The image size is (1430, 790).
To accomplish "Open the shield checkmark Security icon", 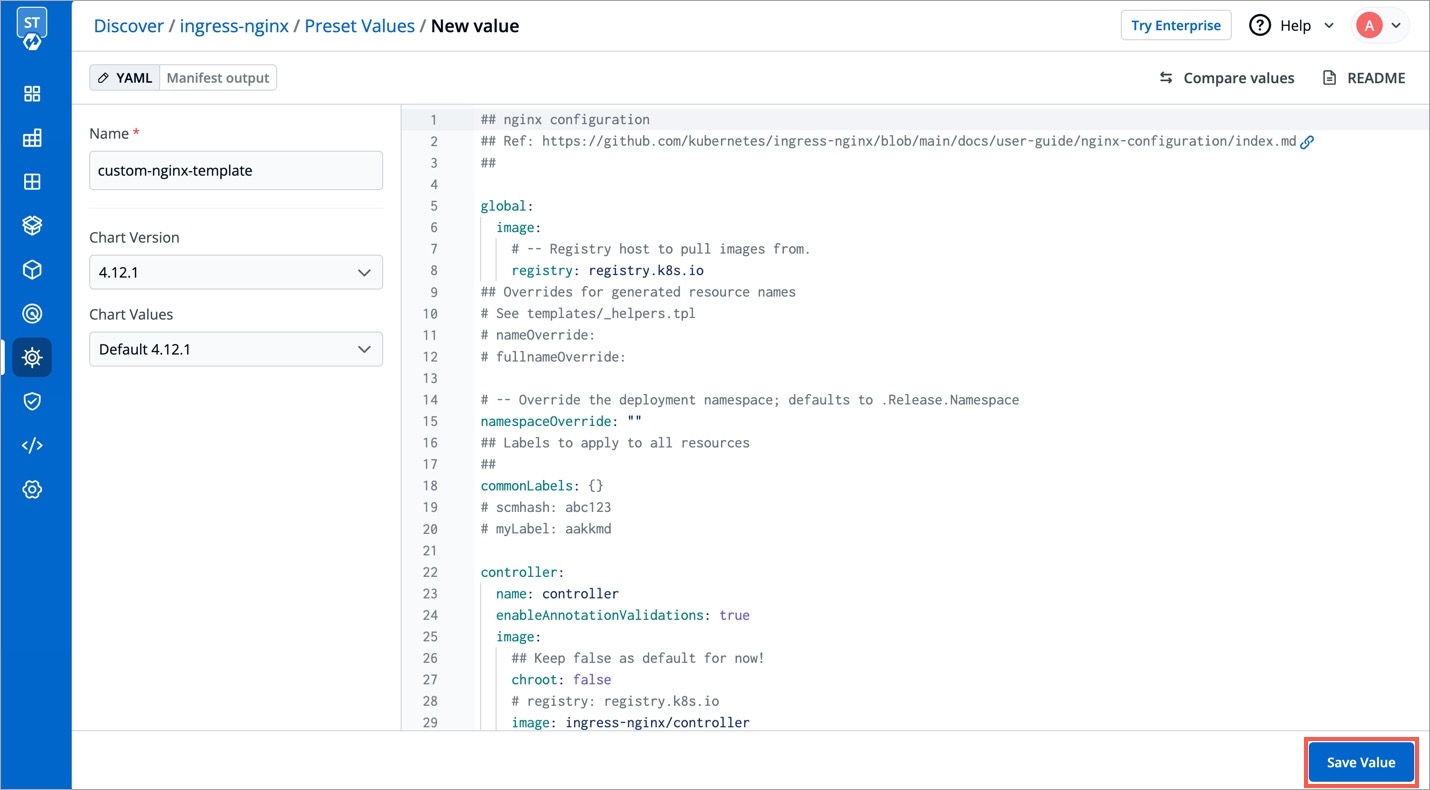I will pyautogui.click(x=32, y=401).
